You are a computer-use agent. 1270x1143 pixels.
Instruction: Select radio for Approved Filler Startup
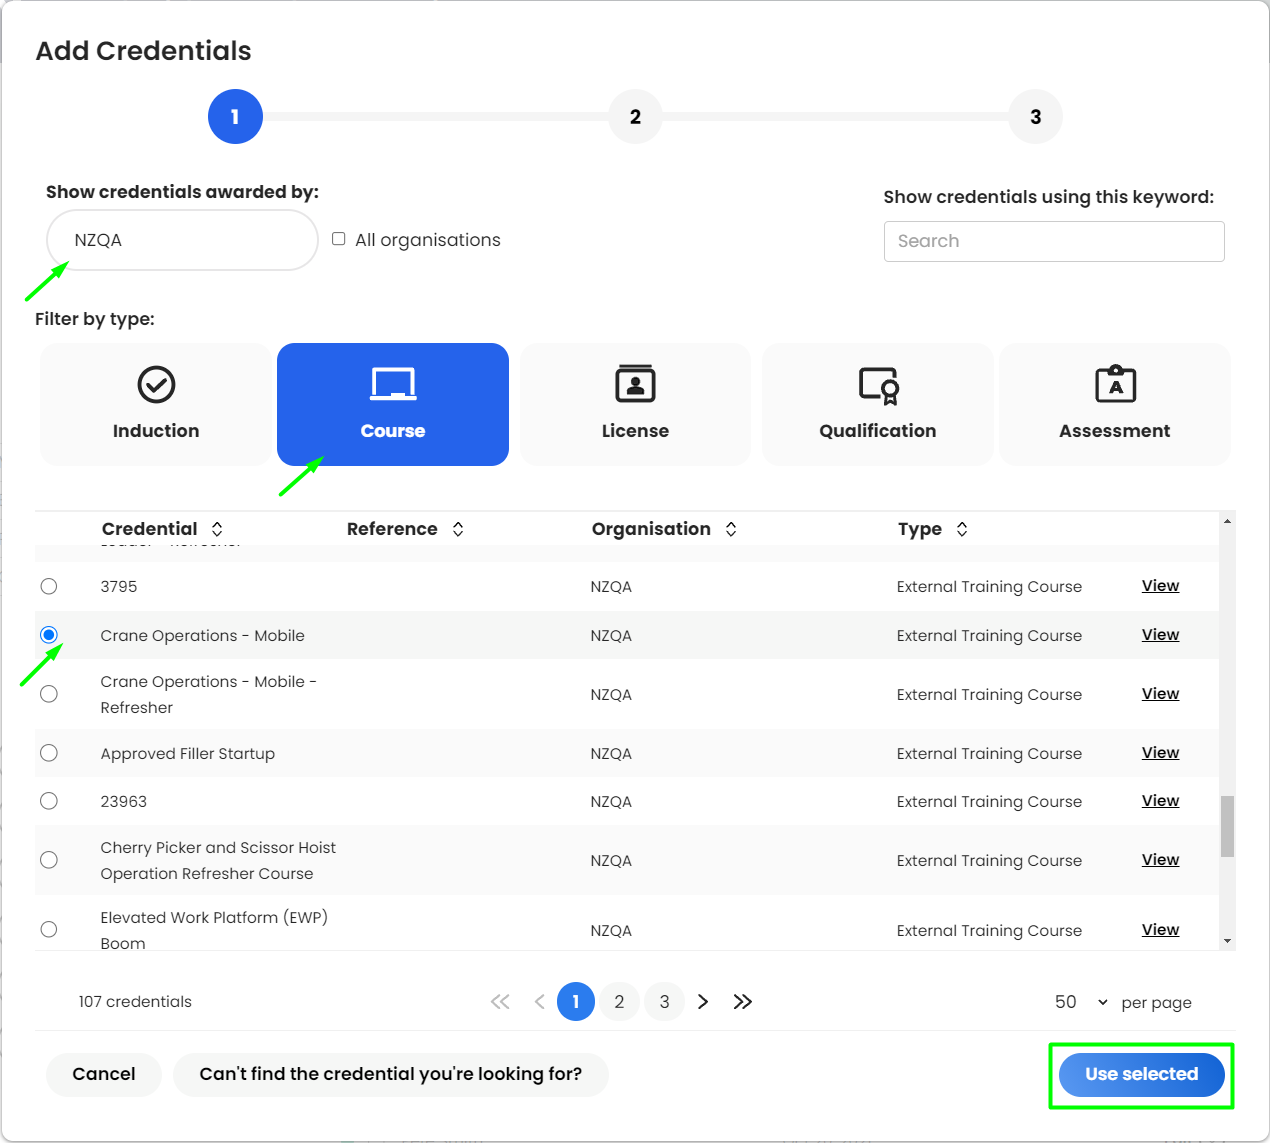tap(49, 753)
